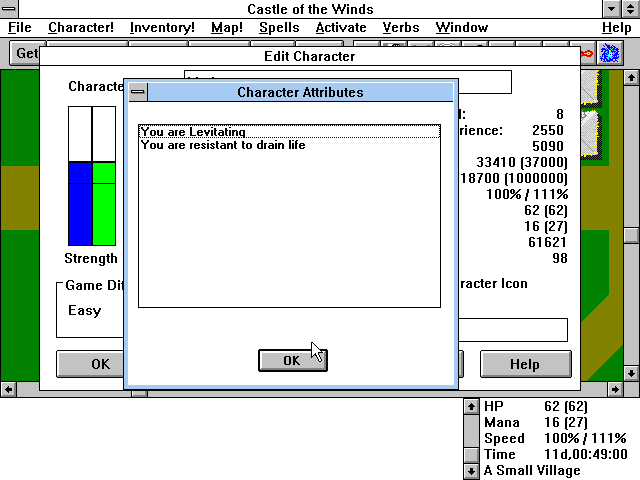Click the Strength blue attribute bar
This screenshot has height=480, width=640.
pos(80,204)
